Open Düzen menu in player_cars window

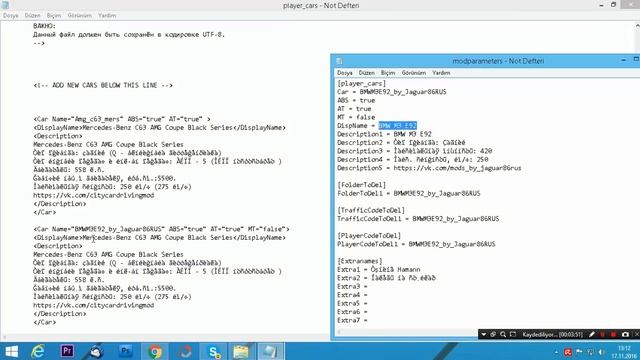(32, 16)
